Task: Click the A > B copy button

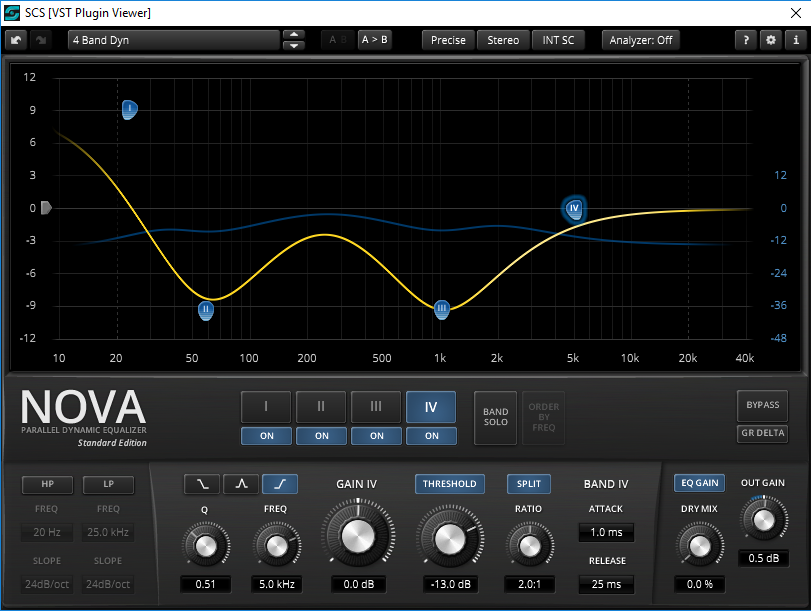Action: click(x=374, y=40)
